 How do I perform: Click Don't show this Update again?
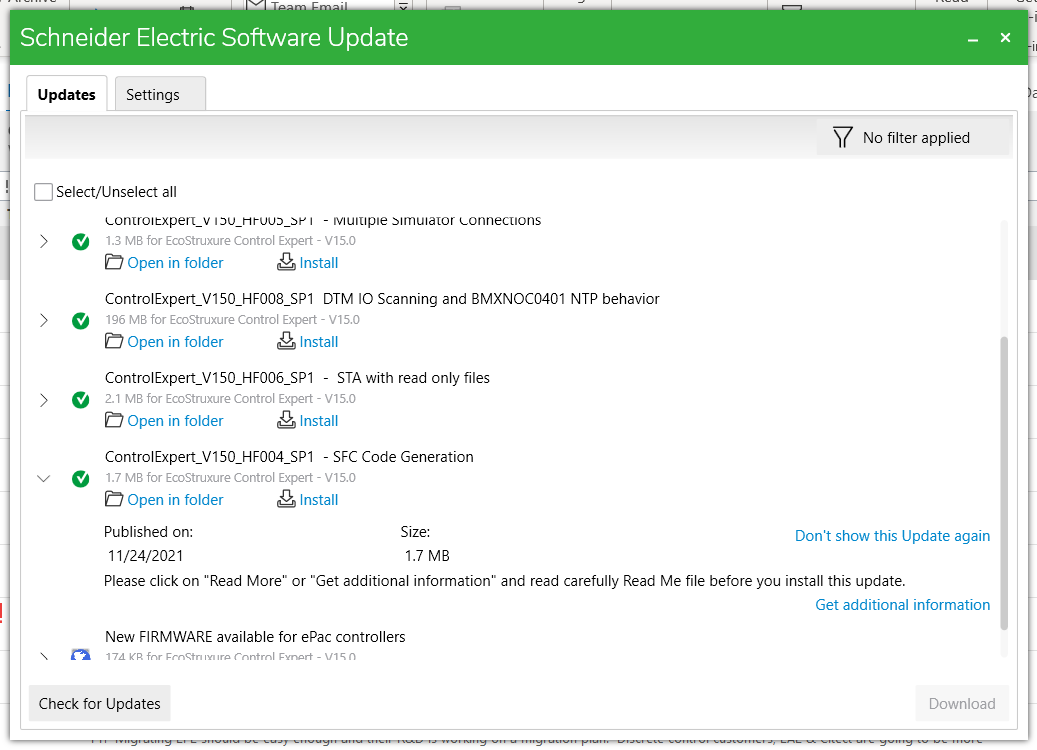[892, 536]
